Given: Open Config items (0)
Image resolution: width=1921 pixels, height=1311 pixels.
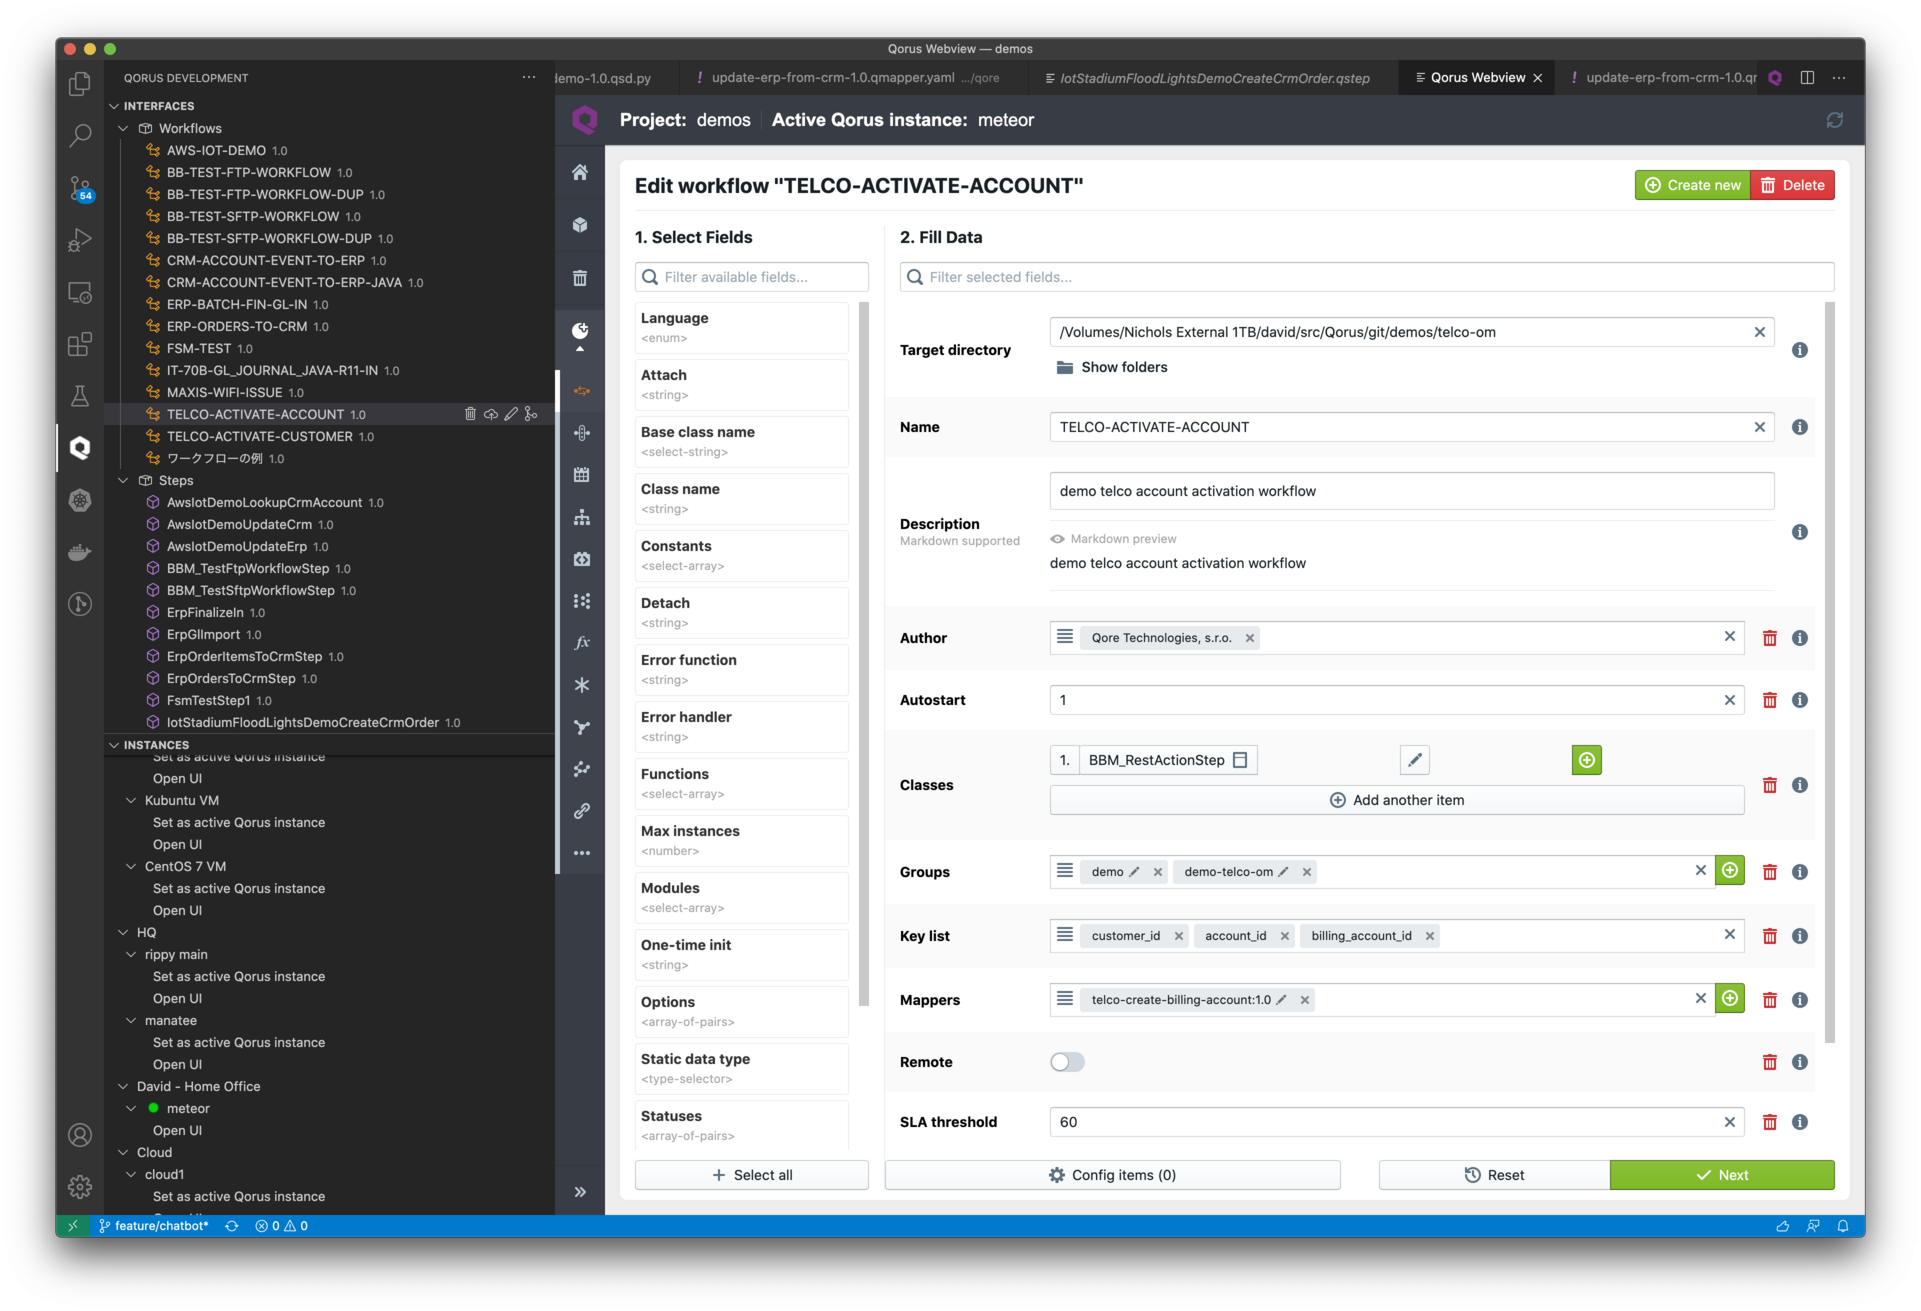Looking at the screenshot, I should [1112, 1175].
